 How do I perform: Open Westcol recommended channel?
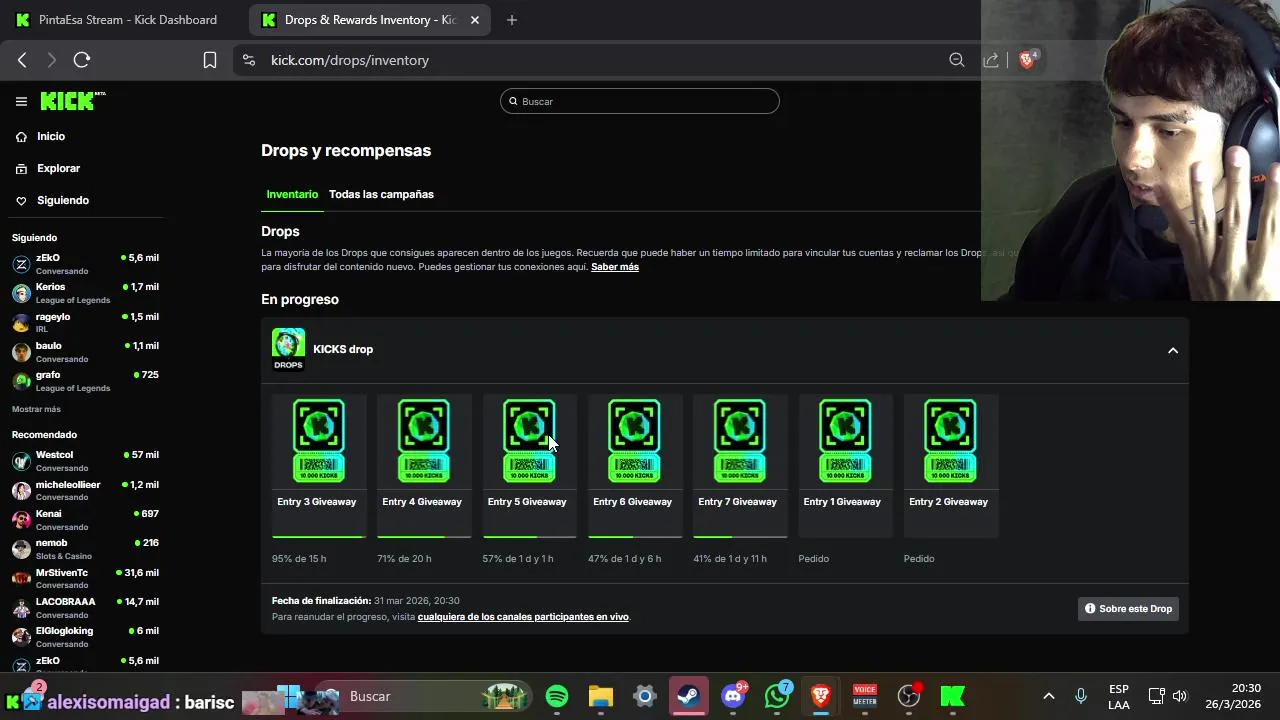click(85, 461)
